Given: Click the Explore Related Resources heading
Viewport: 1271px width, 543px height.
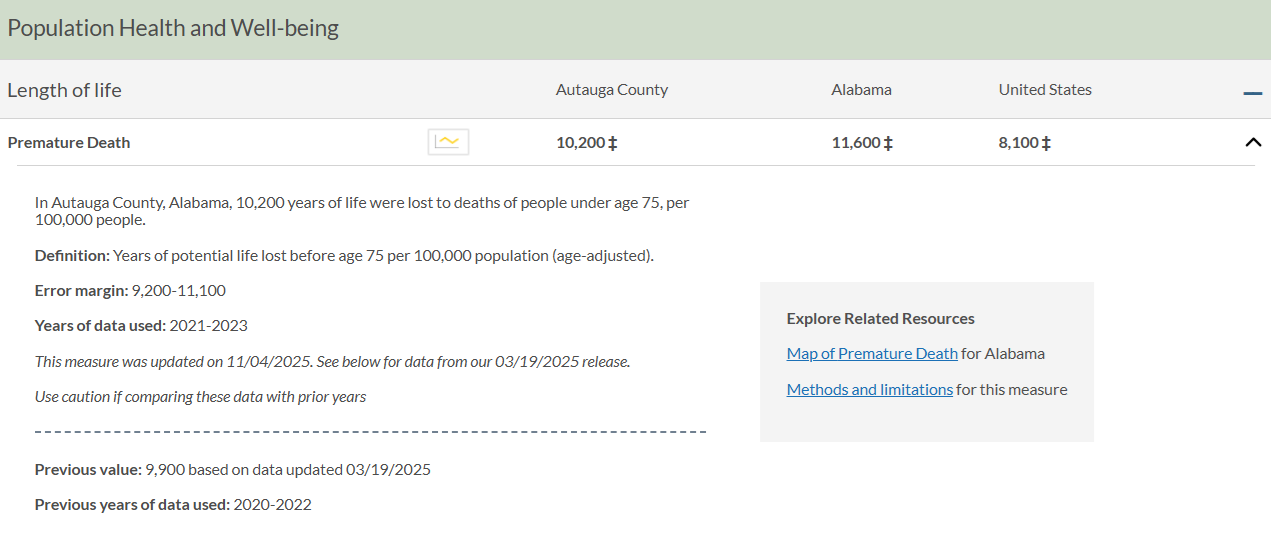Looking at the screenshot, I should [x=880, y=319].
